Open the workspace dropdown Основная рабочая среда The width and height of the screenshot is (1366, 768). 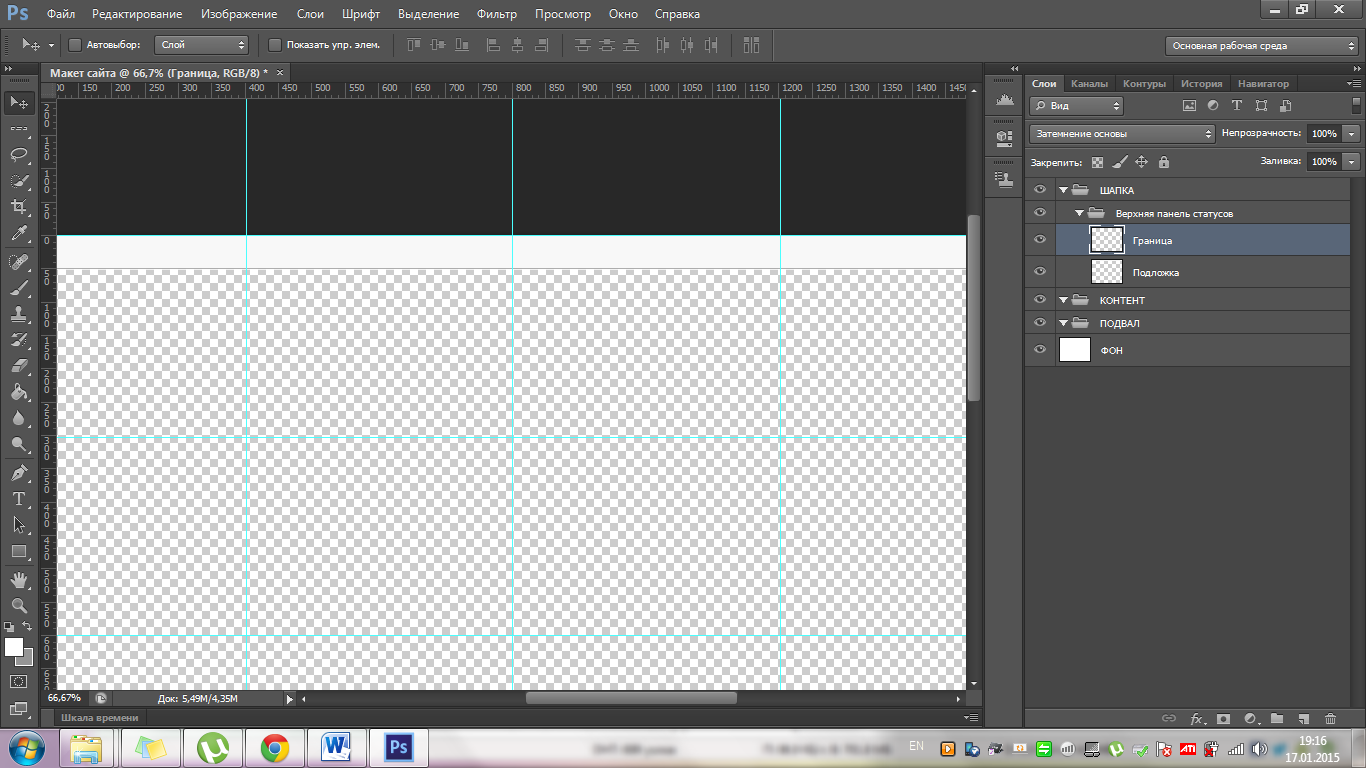click(x=1262, y=46)
